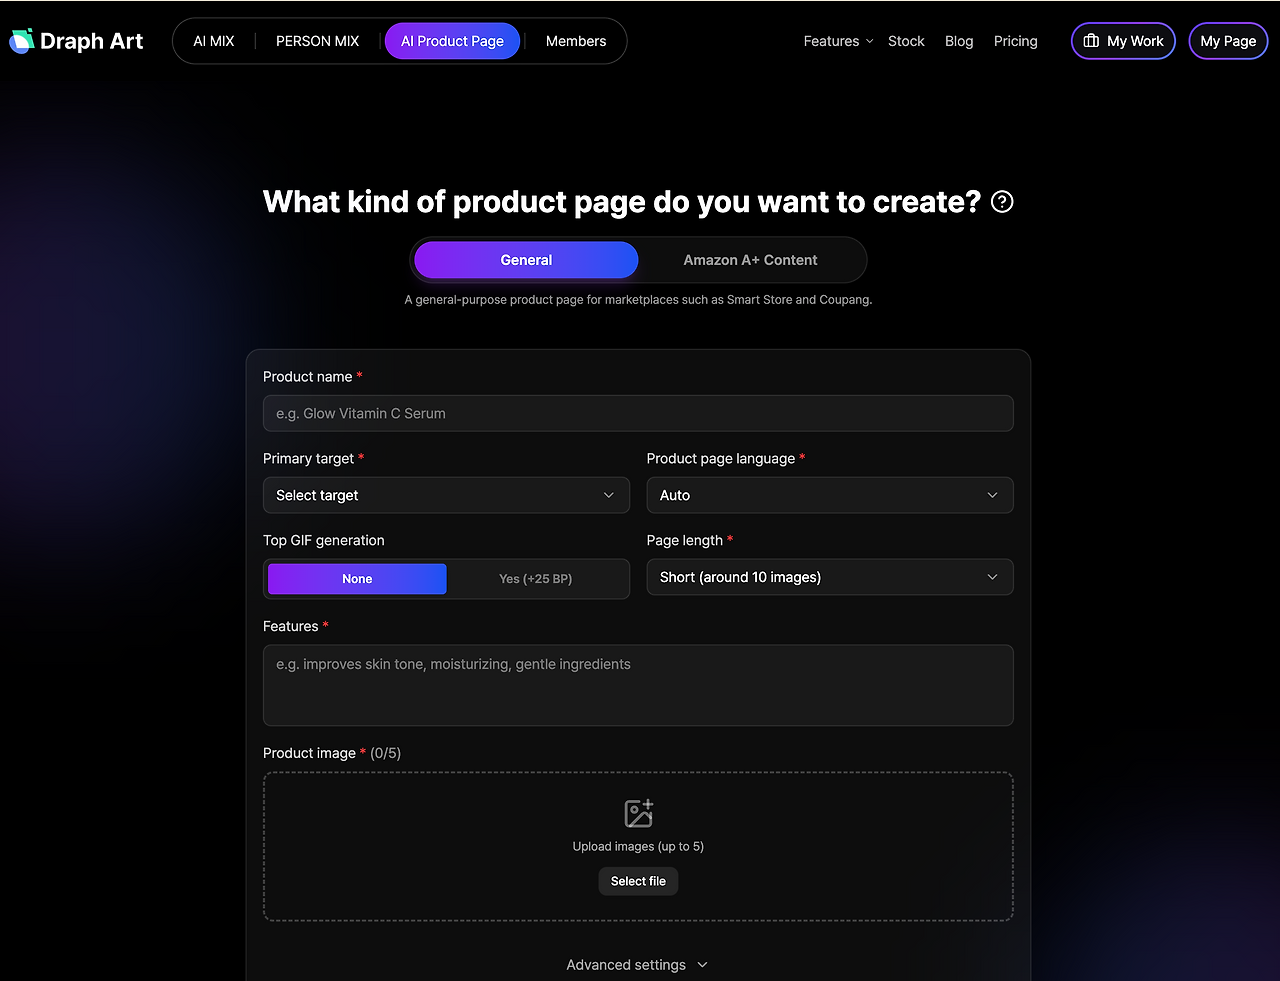Open the help question mark icon
The image size is (1280, 981).
[x=1002, y=202]
